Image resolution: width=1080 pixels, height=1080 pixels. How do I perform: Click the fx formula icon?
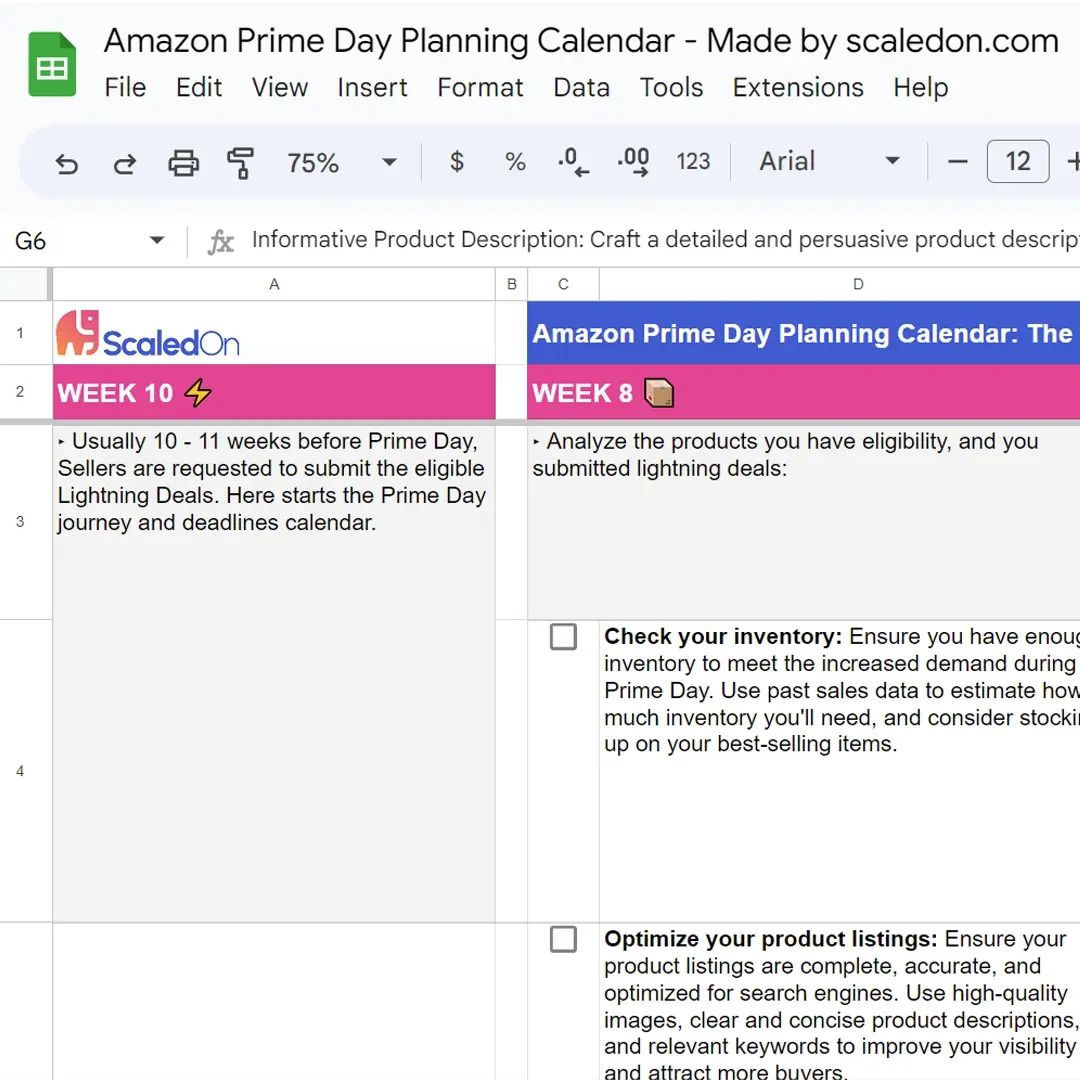tap(220, 241)
